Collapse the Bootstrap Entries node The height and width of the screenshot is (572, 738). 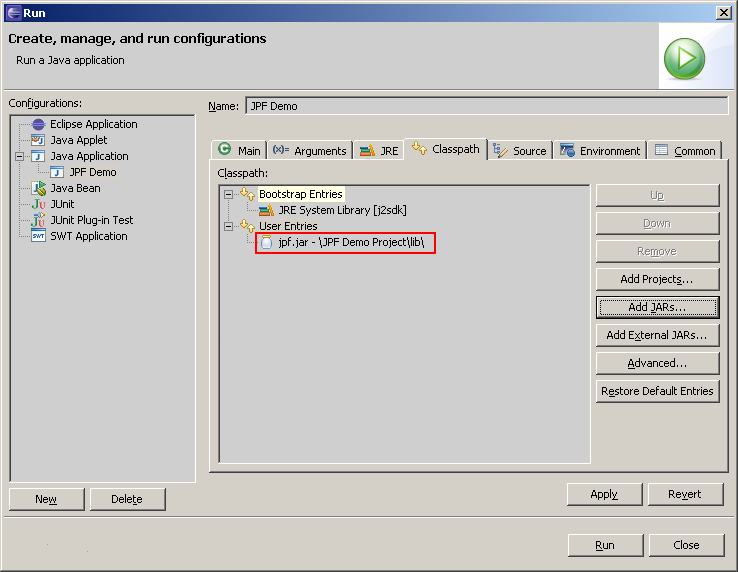click(x=228, y=194)
